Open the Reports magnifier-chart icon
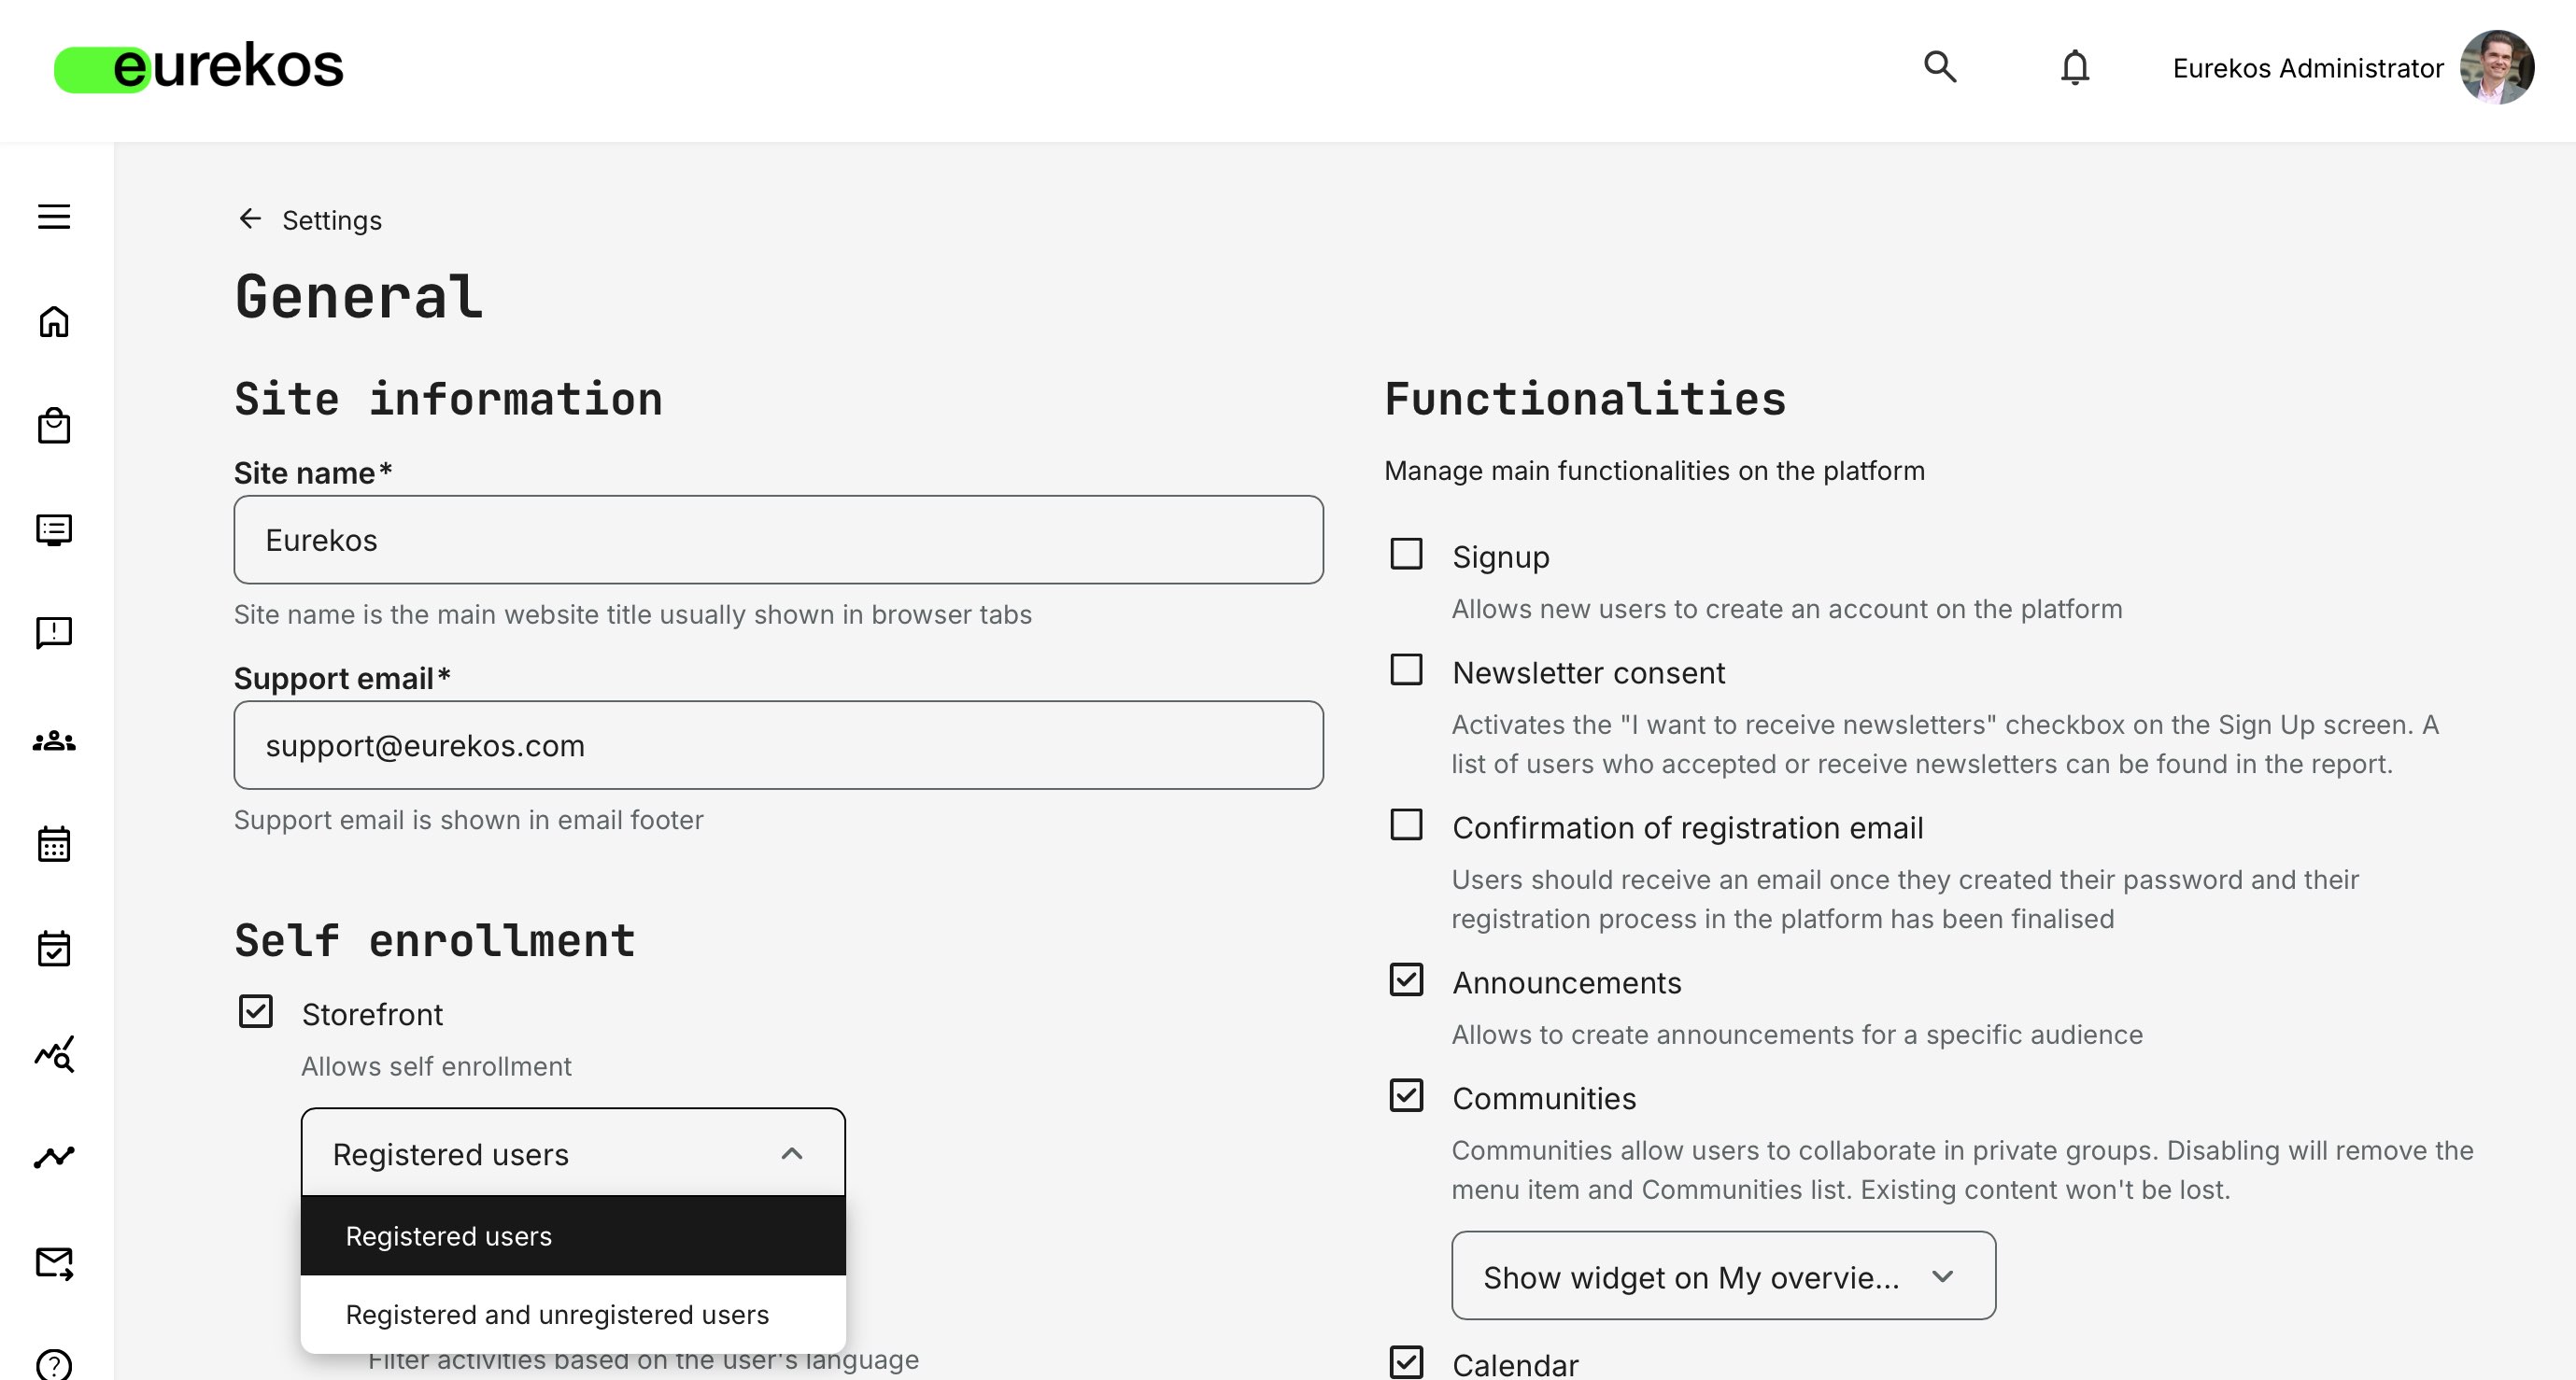Image resolution: width=2576 pixels, height=1380 pixels. 55,1053
